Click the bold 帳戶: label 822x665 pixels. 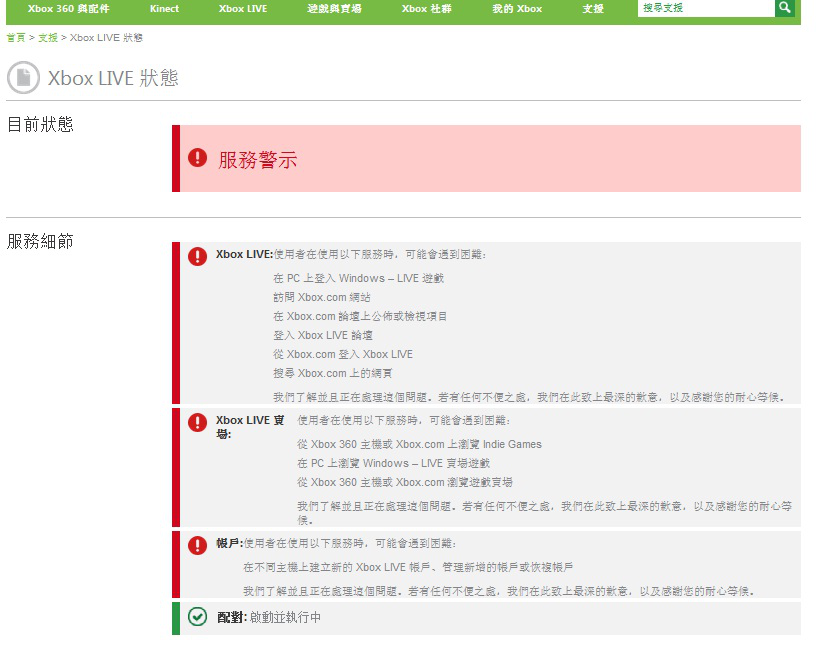(230, 543)
